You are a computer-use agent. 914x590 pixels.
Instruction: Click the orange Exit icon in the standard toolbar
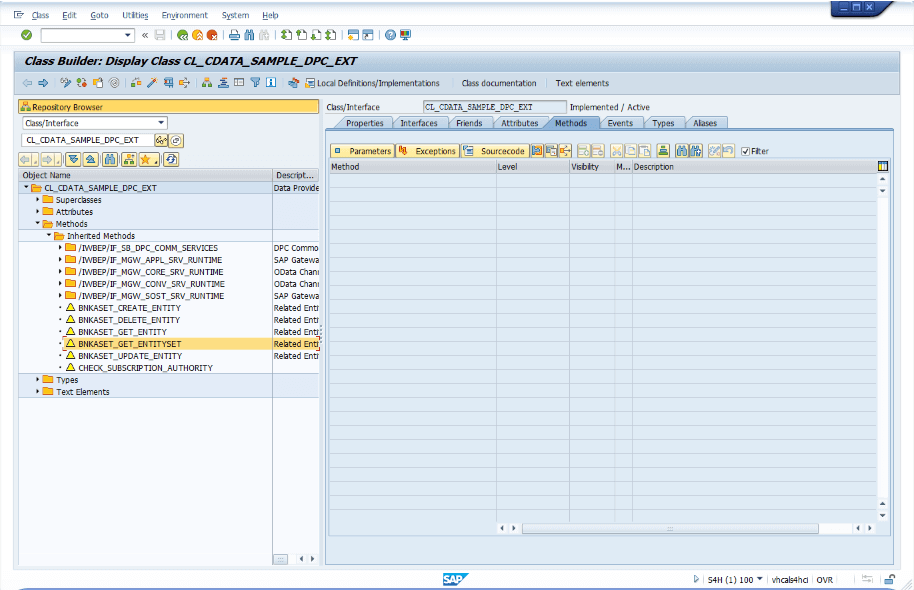point(198,35)
